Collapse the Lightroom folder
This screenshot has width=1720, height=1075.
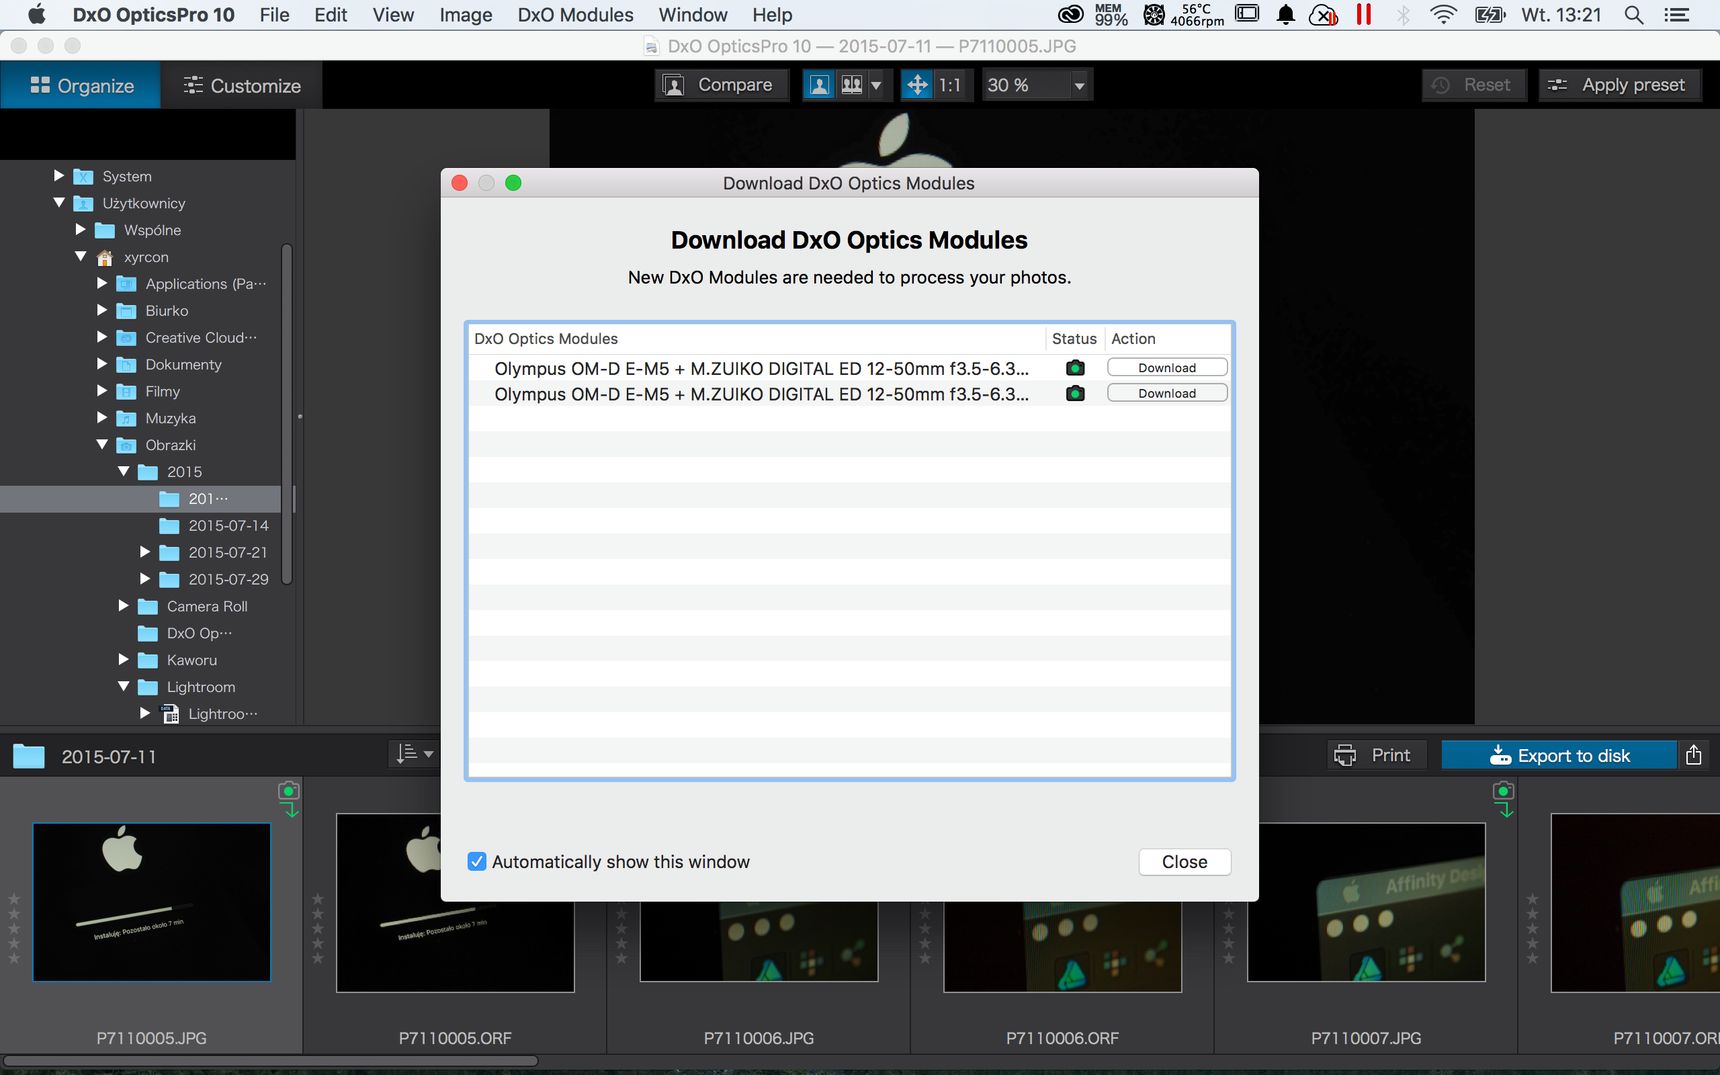(x=124, y=687)
